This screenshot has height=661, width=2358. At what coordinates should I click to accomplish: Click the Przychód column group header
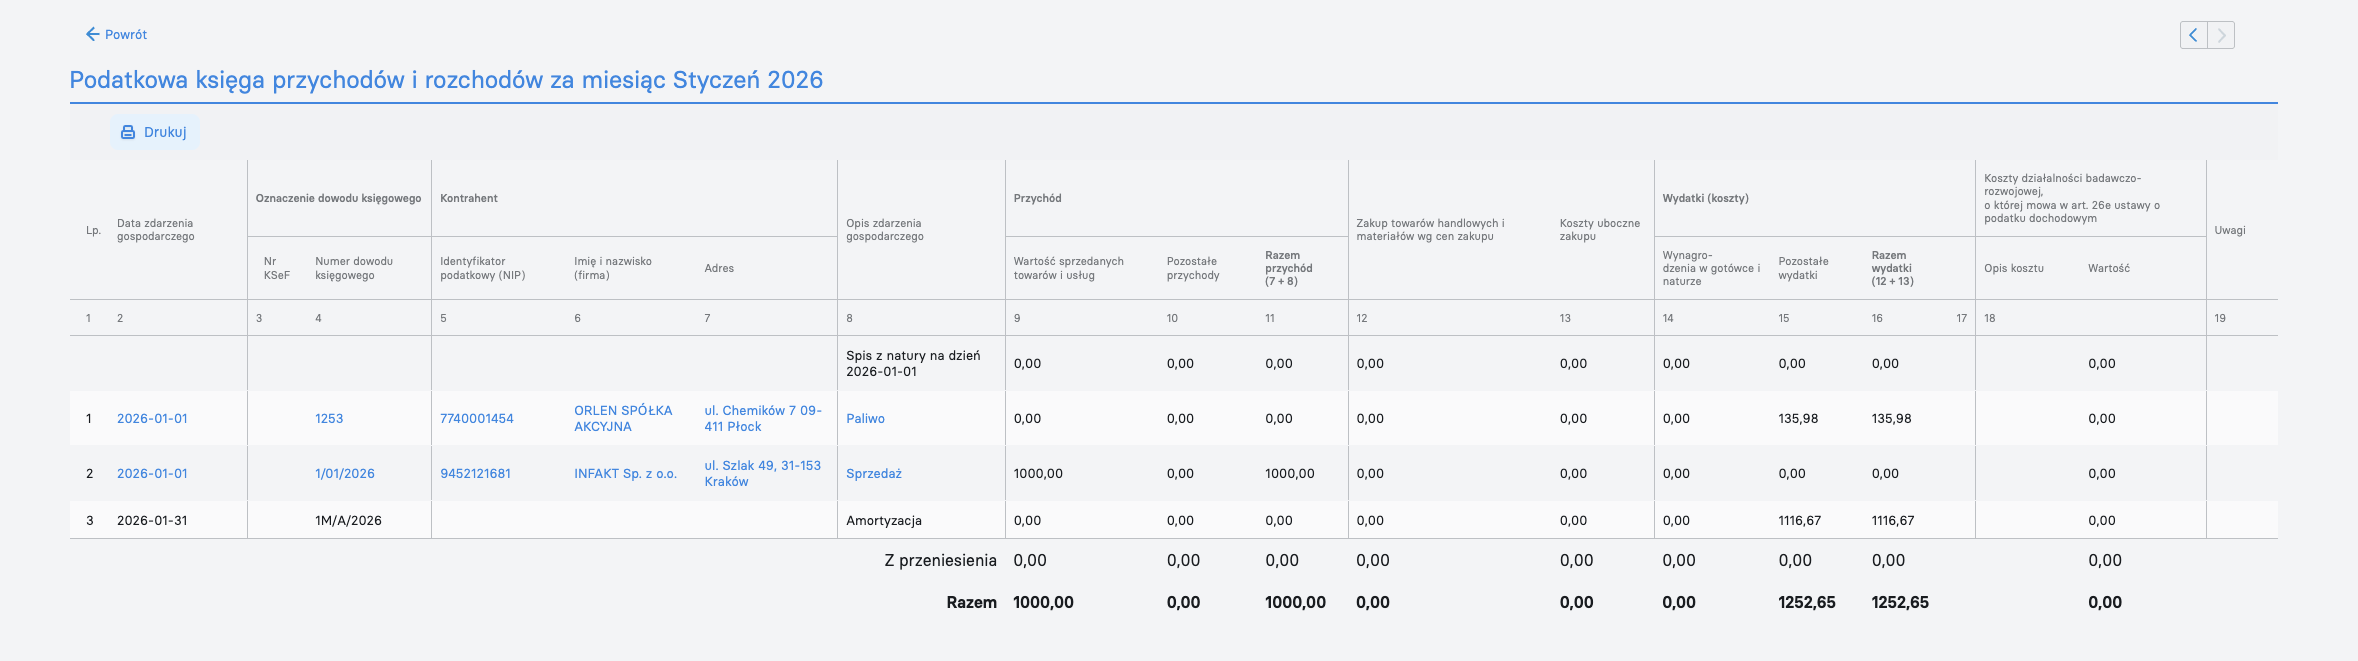point(1037,198)
